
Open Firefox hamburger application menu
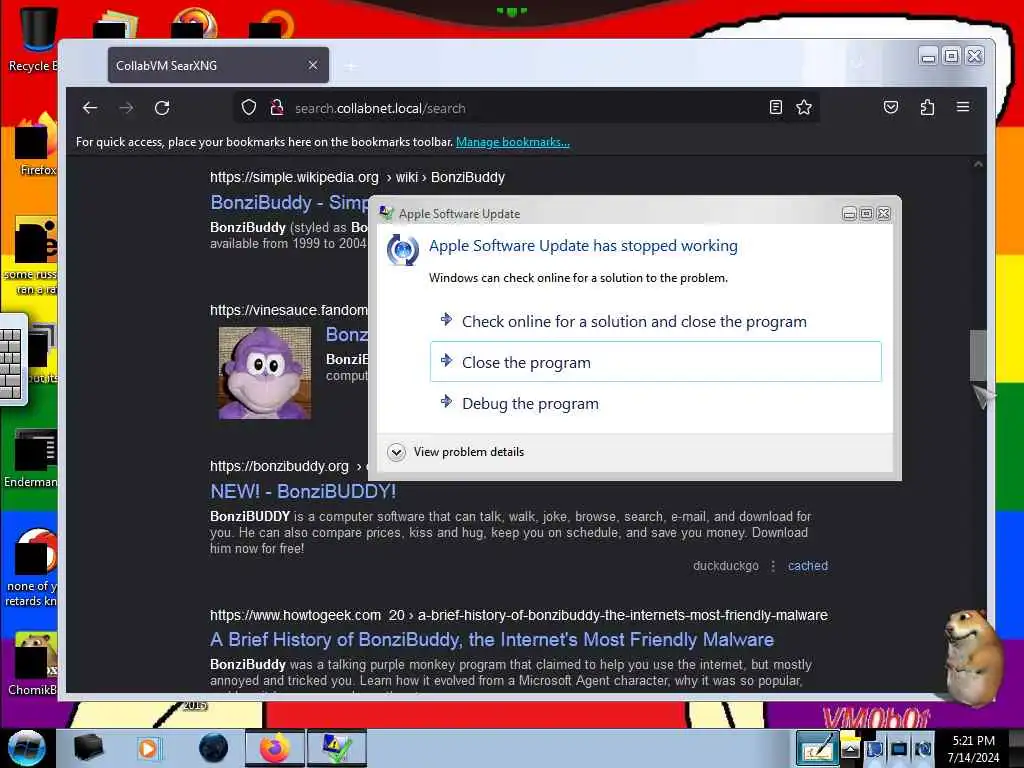pyautogui.click(x=963, y=107)
